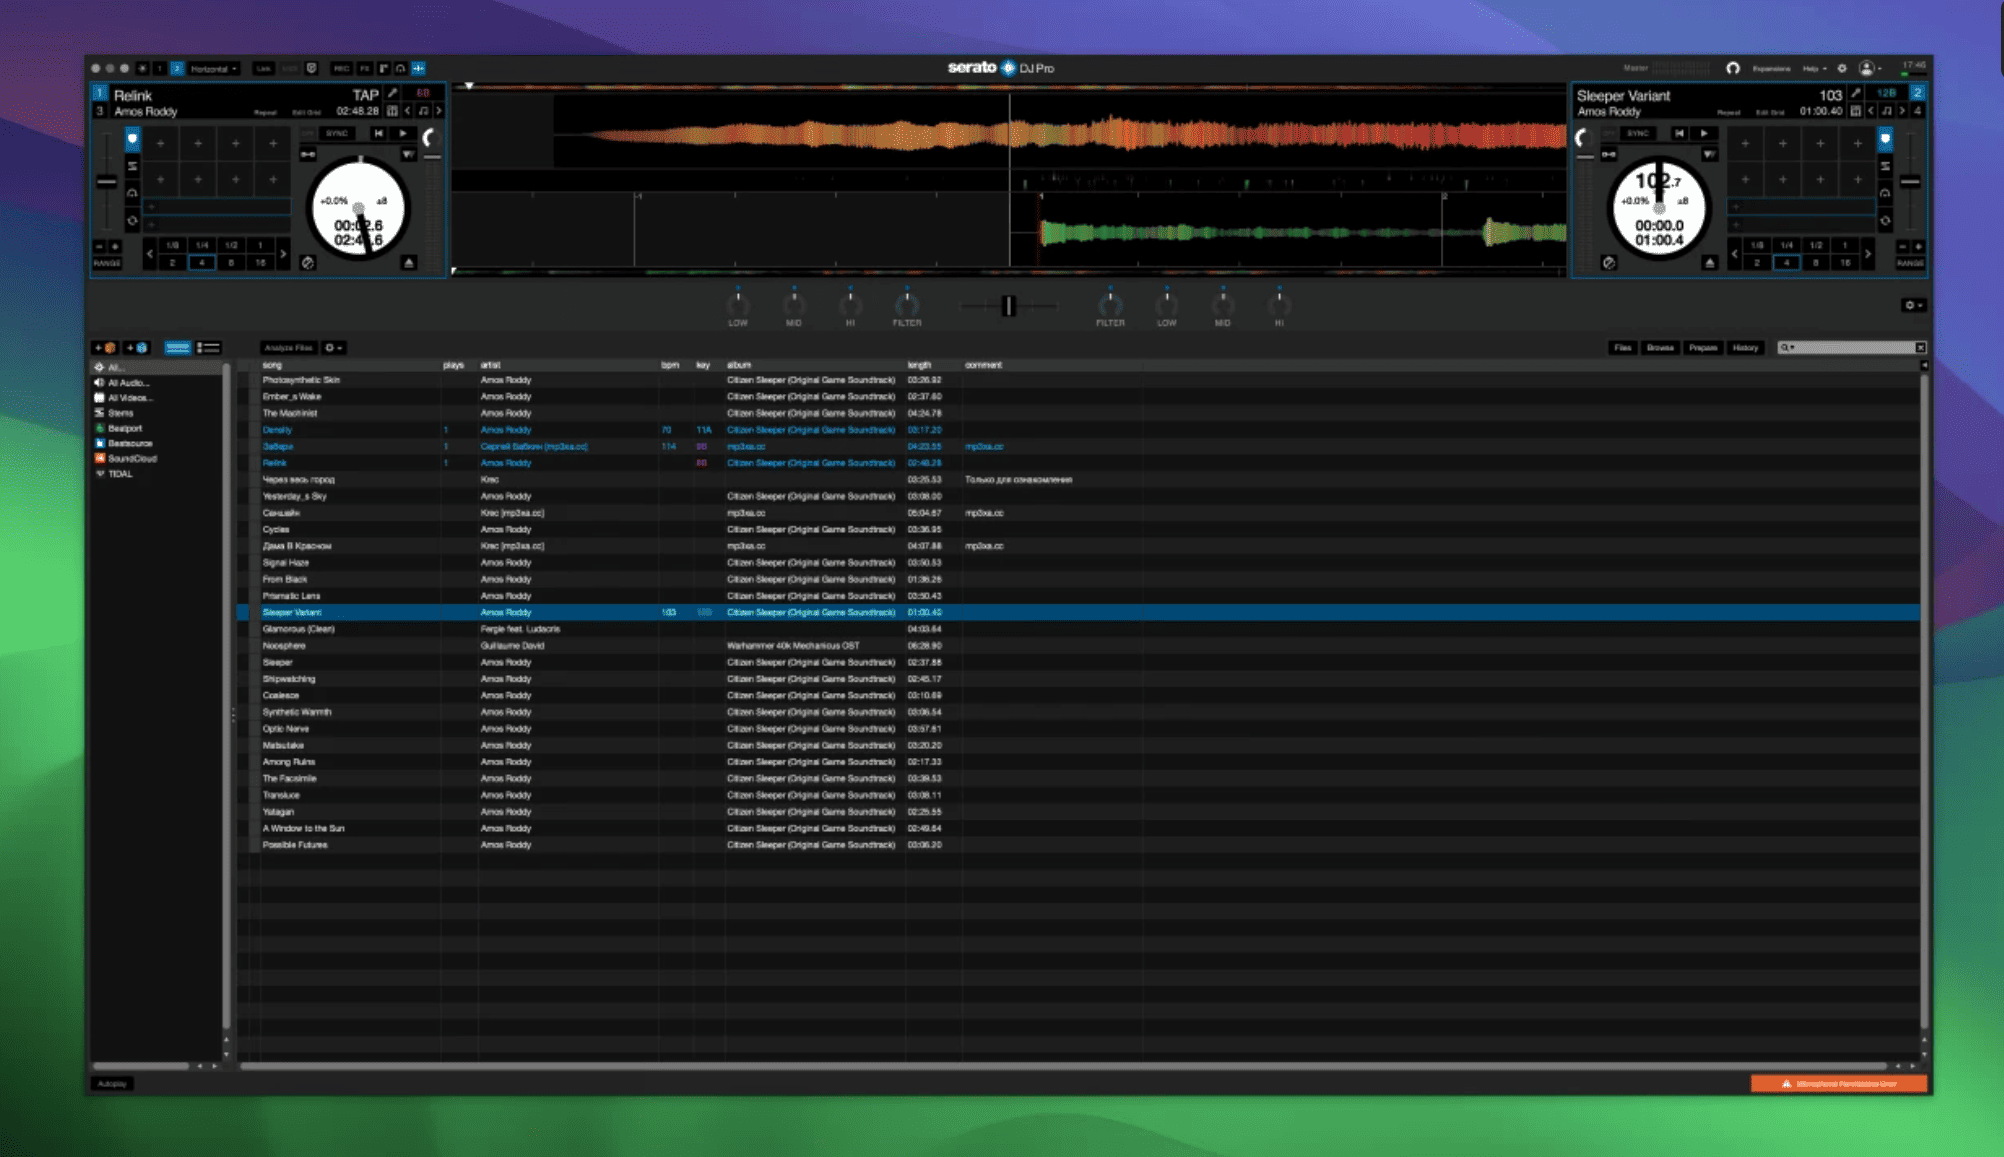Toggle Link button in top toolbar

click(x=263, y=68)
